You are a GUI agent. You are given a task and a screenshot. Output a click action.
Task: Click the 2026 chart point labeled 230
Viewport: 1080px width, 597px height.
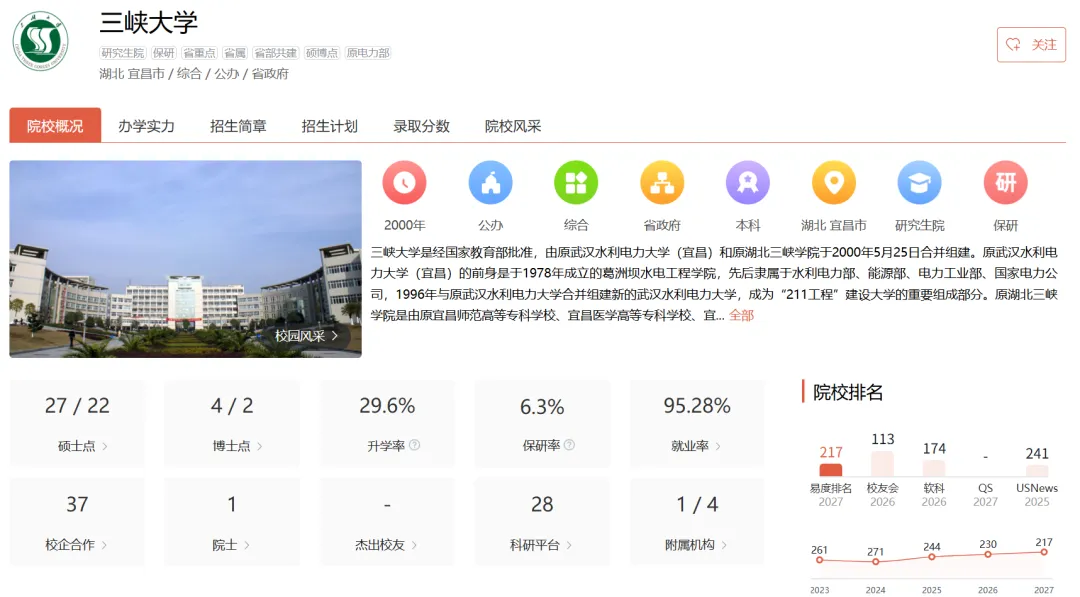point(988,554)
